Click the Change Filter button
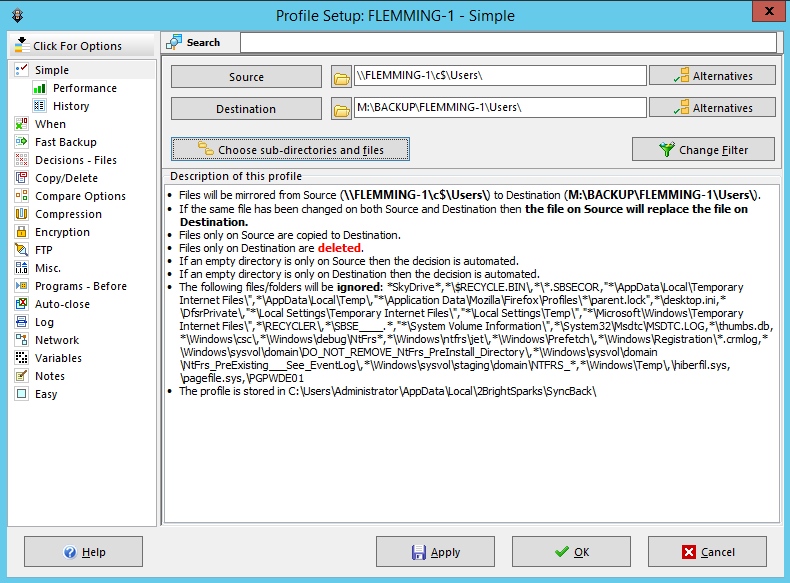Screen dimensions: 790x583 coord(703,149)
